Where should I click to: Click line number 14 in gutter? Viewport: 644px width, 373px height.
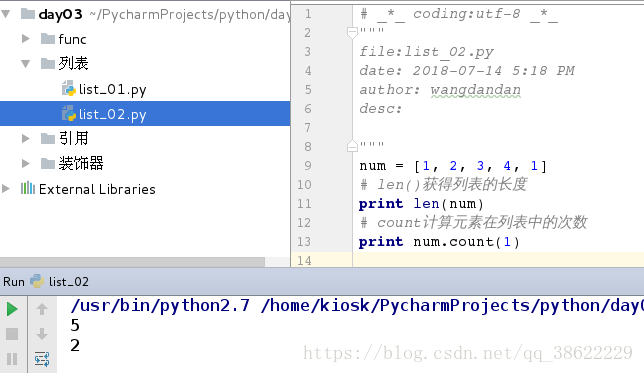(x=304, y=260)
